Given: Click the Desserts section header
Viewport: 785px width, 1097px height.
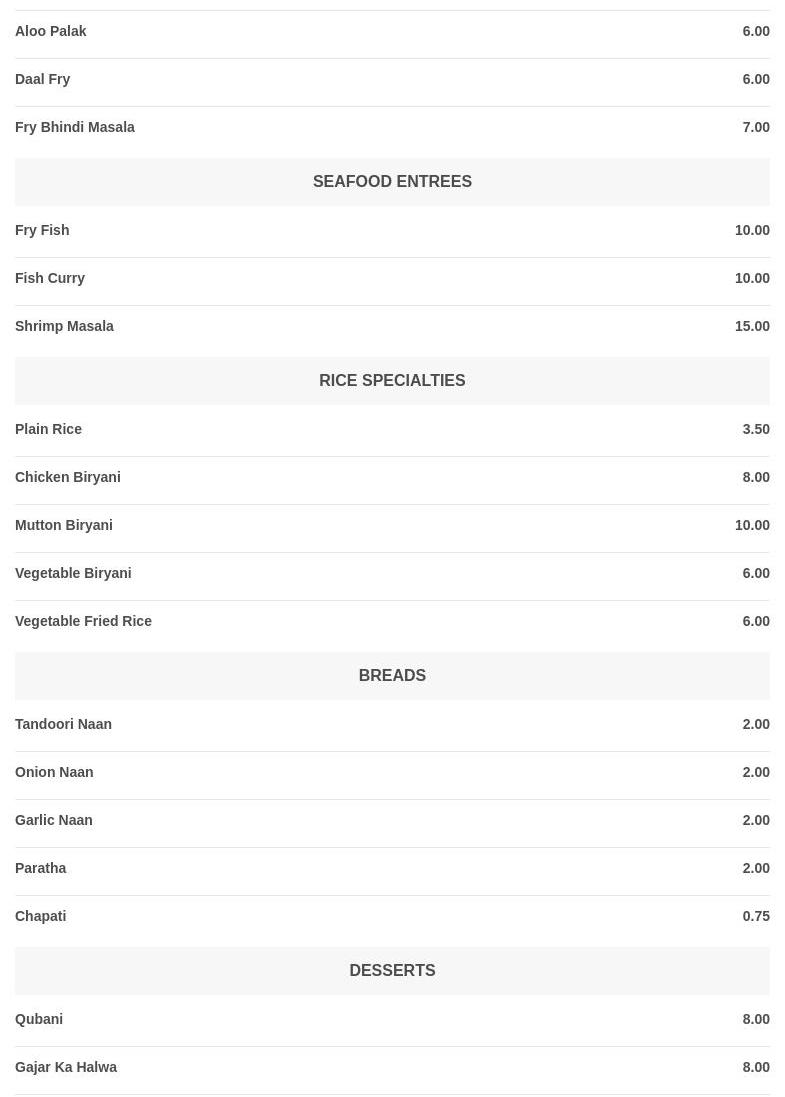Looking at the screenshot, I should pyautogui.click(x=392, y=970).
